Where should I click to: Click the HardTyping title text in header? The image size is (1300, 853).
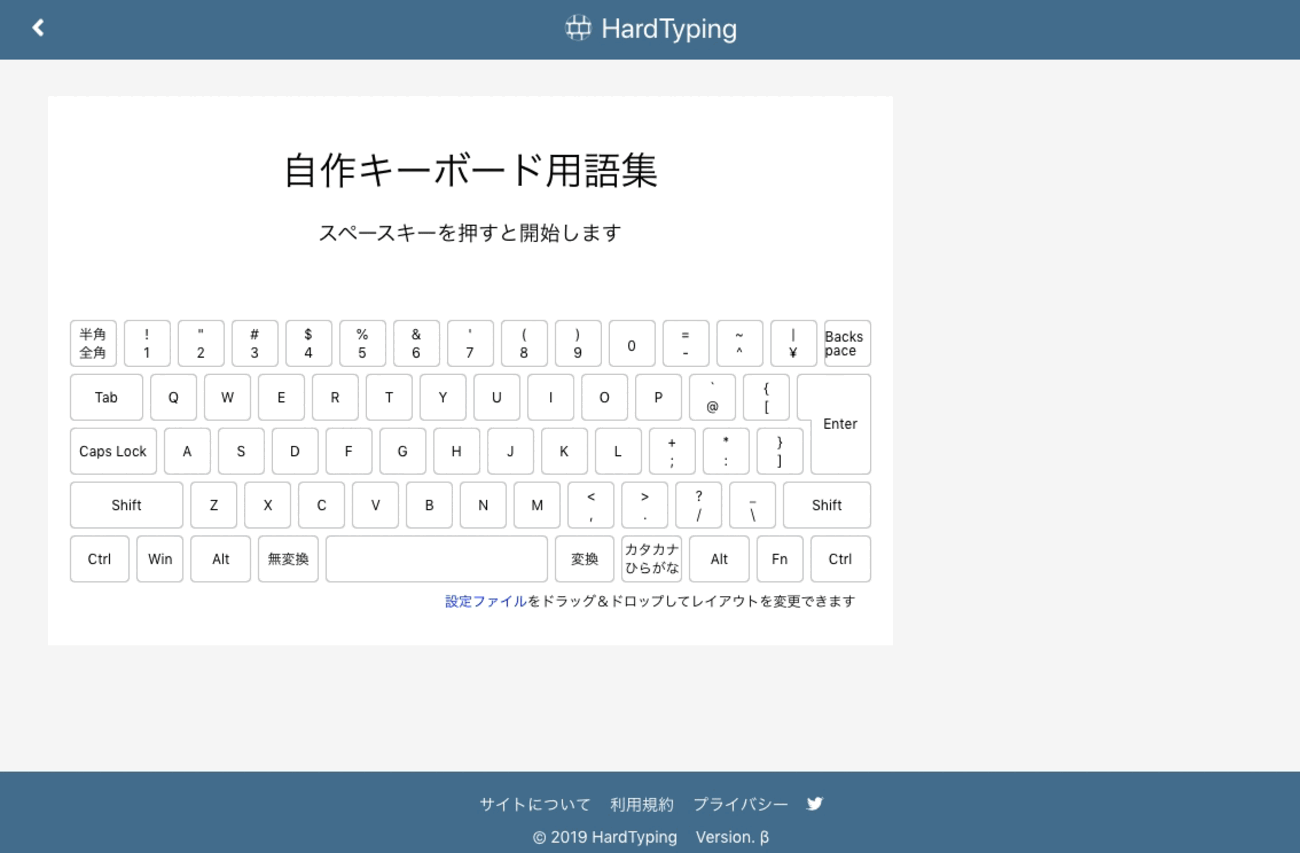tap(669, 29)
